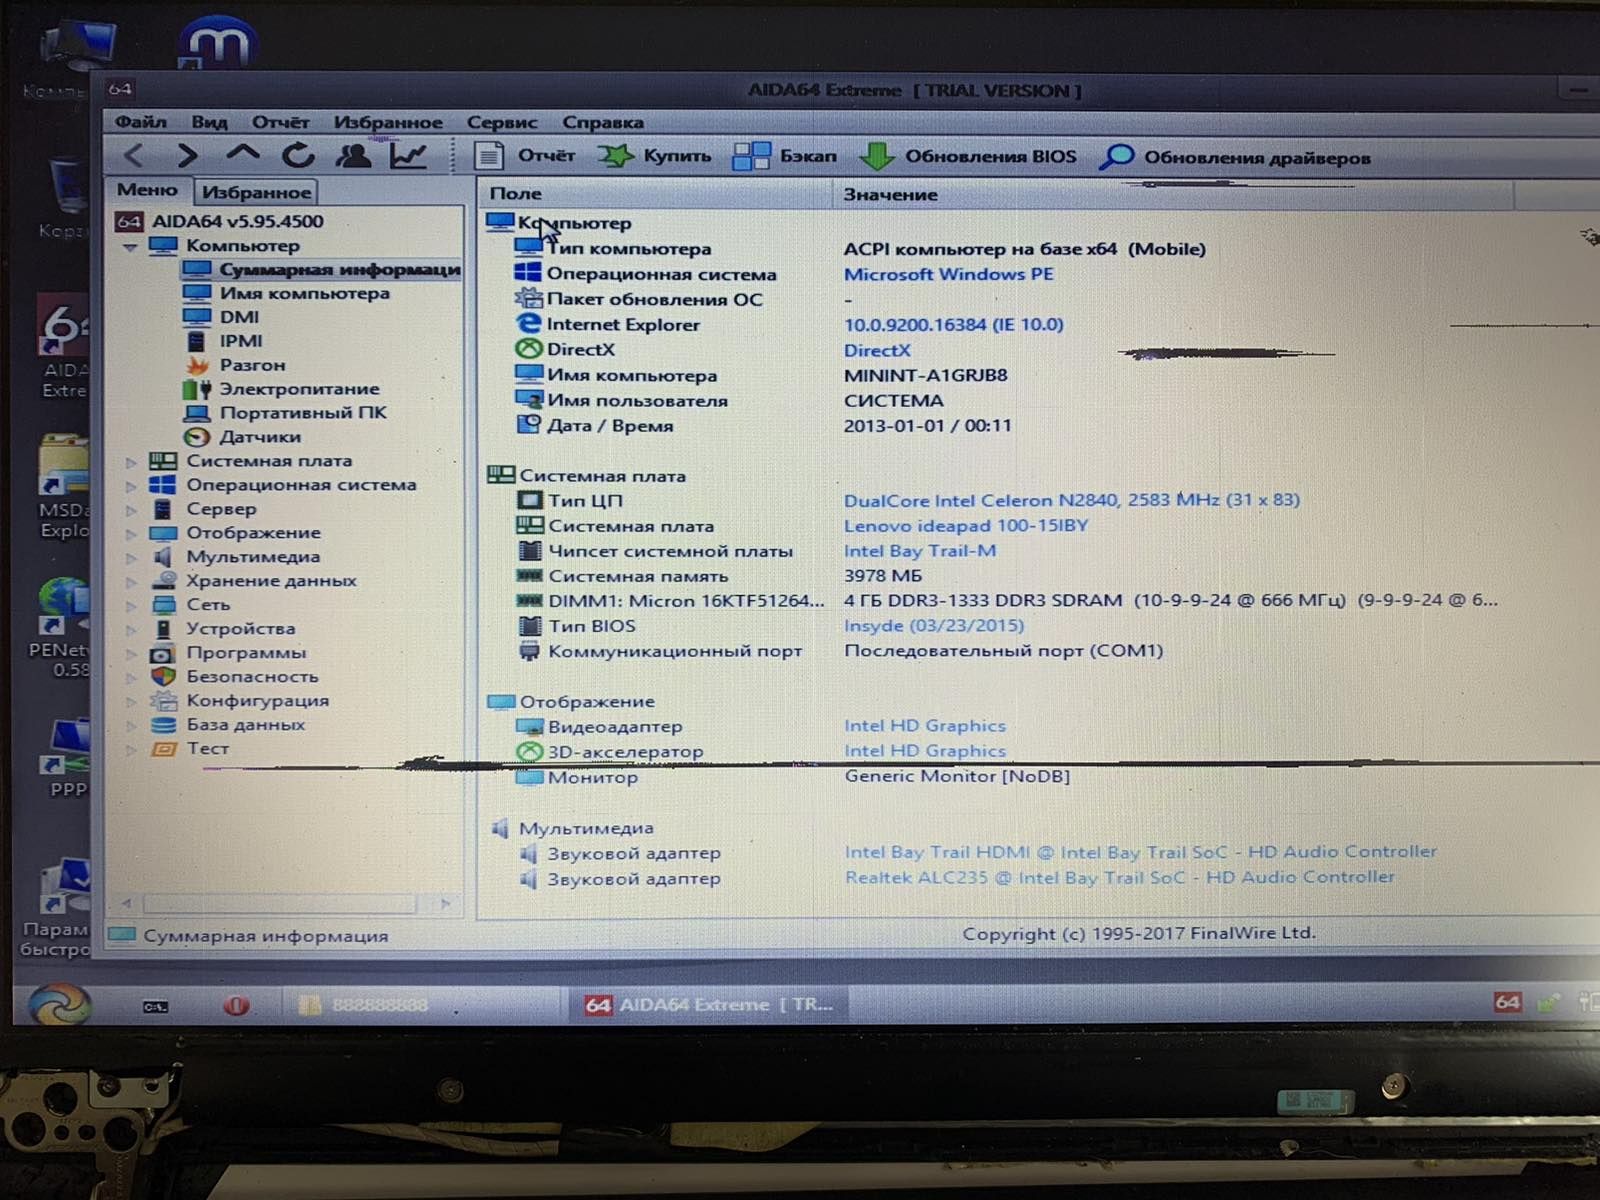Open Обновления драйверов from the toolbar
Screen dimensions: 1600x1200
pyautogui.click(x=1235, y=158)
